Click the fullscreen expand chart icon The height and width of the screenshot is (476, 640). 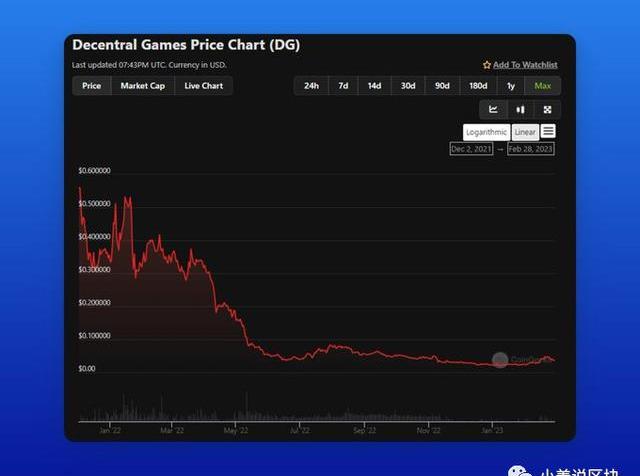pyautogui.click(x=547, y=109)
